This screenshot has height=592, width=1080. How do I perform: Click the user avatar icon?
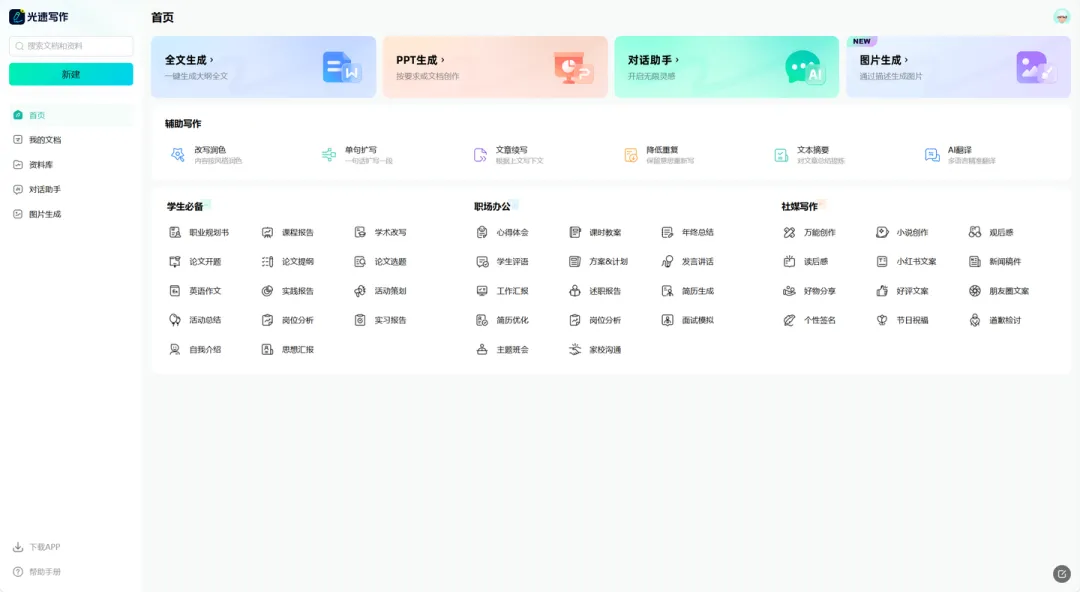pos(1061,17)
